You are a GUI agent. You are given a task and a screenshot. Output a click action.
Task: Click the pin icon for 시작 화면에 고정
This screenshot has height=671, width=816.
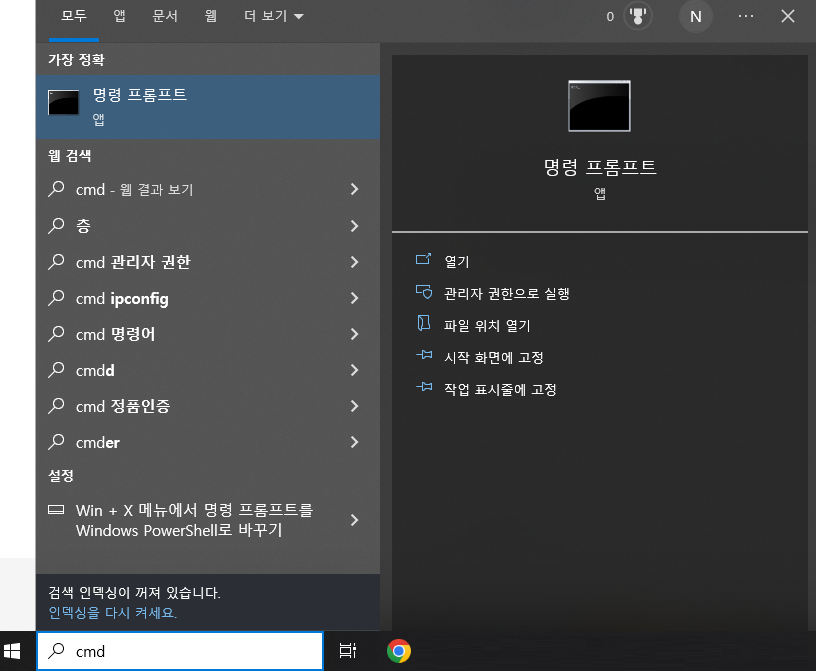(x=424, y=355)
